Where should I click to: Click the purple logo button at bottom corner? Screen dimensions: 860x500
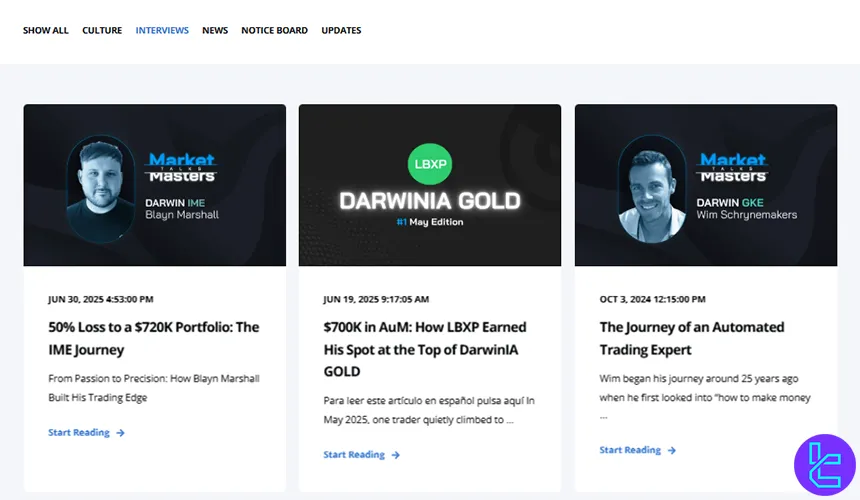tap(825, 465)
